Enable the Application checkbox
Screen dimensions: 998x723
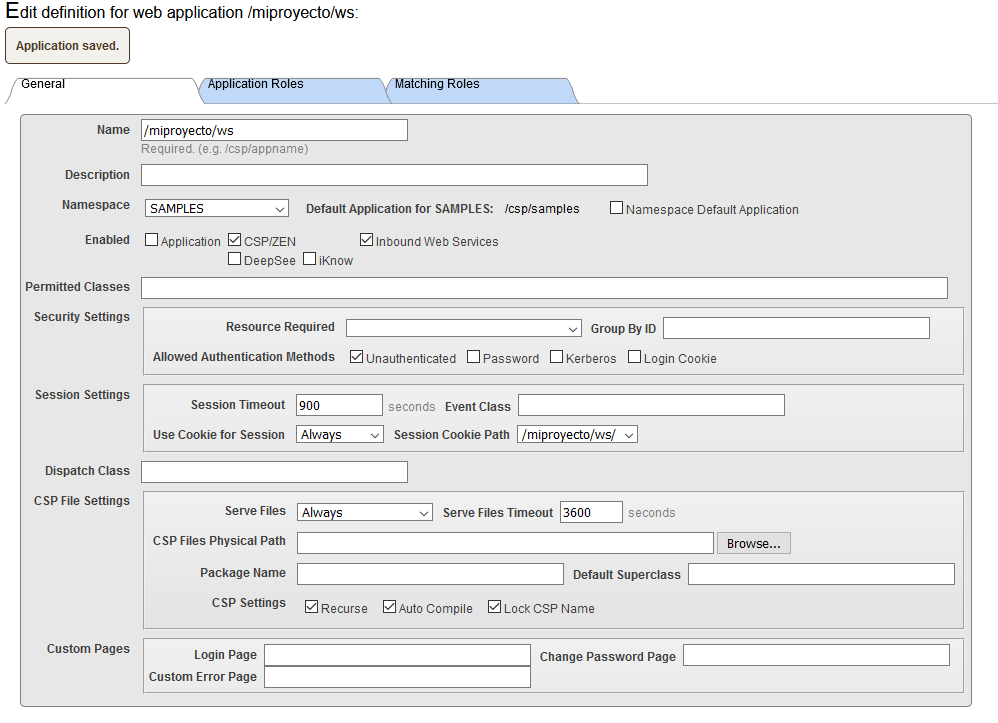[x=152, y=240]
